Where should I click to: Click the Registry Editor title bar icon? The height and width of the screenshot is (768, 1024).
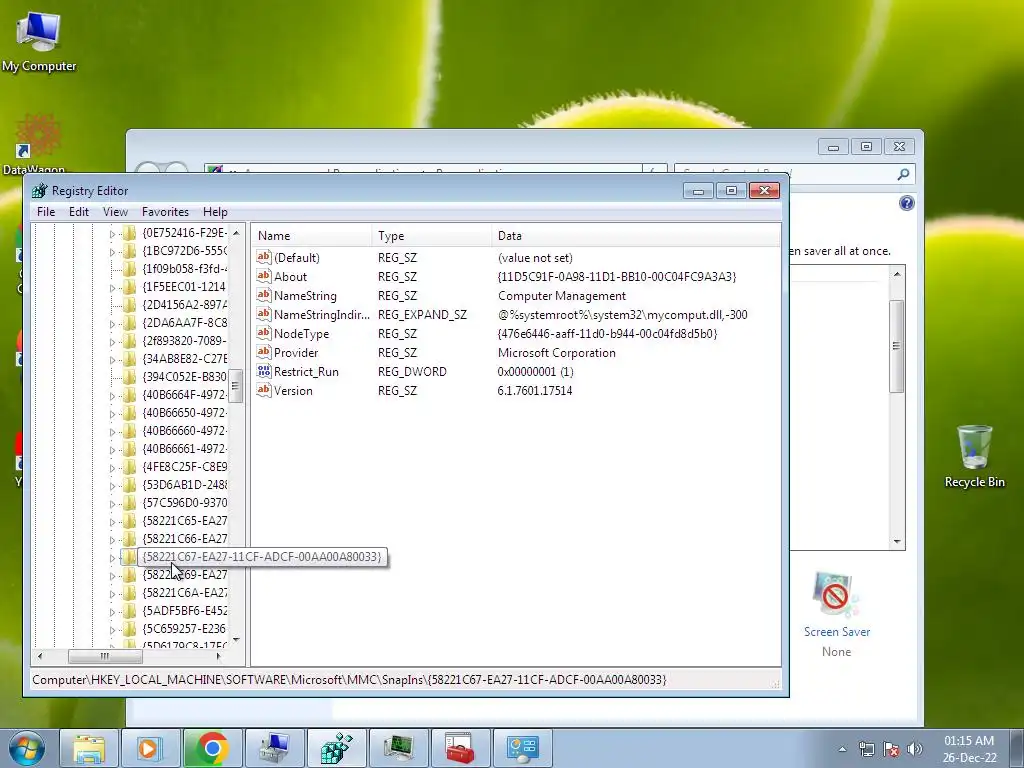point(40,191)
